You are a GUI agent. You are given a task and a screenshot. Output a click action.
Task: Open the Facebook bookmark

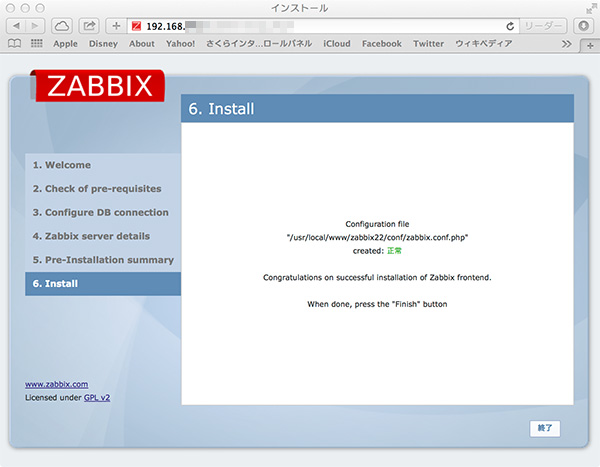[x=381, y=44]
